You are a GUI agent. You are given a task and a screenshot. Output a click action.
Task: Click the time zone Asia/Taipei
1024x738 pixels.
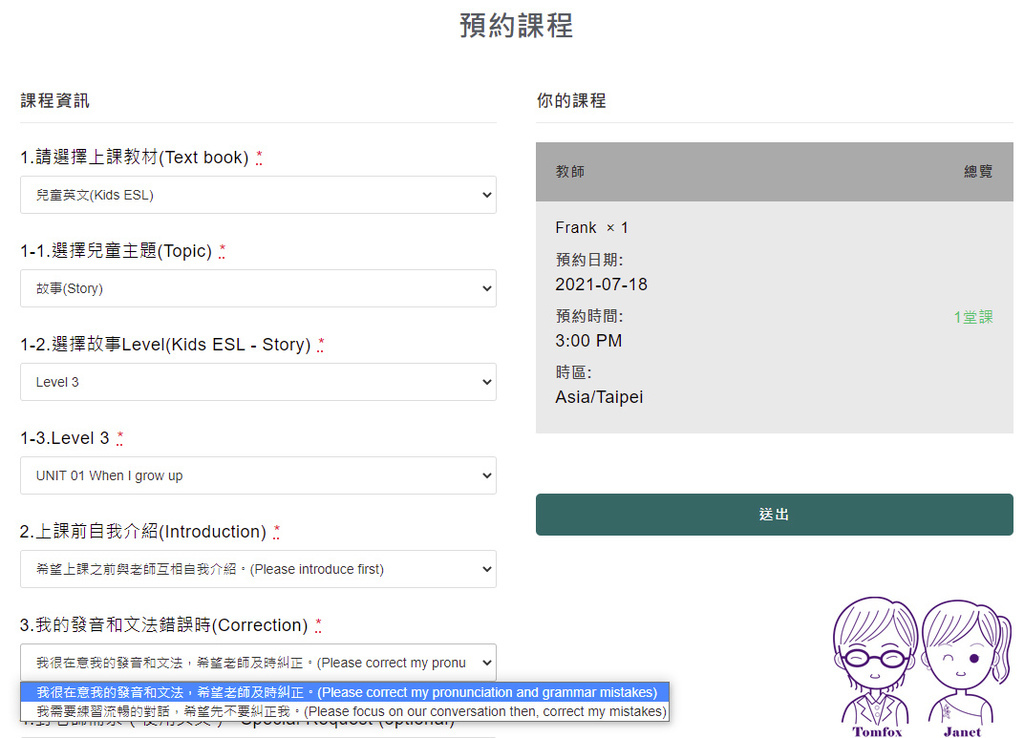point(599,397)
